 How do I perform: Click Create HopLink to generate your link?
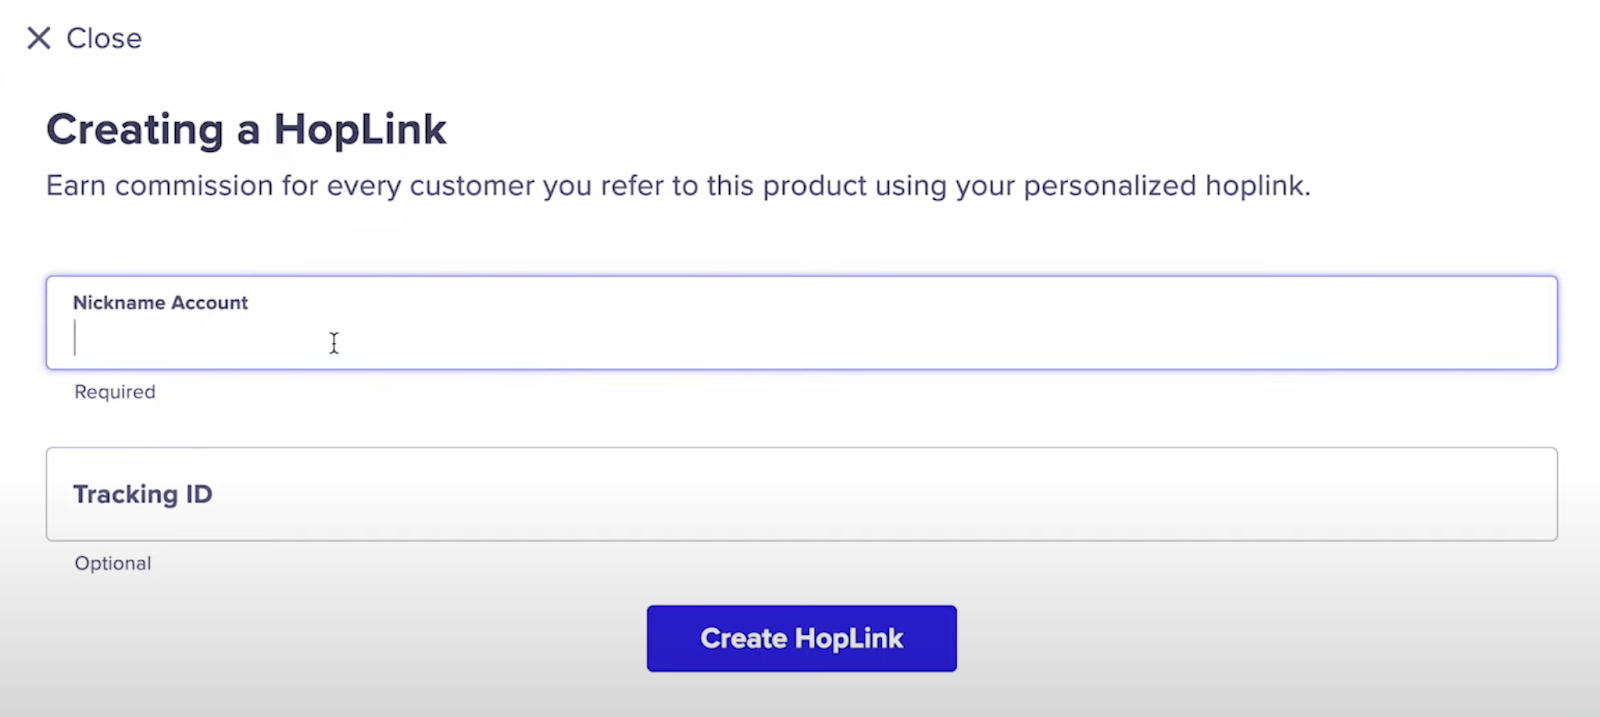tap(800, 638)
